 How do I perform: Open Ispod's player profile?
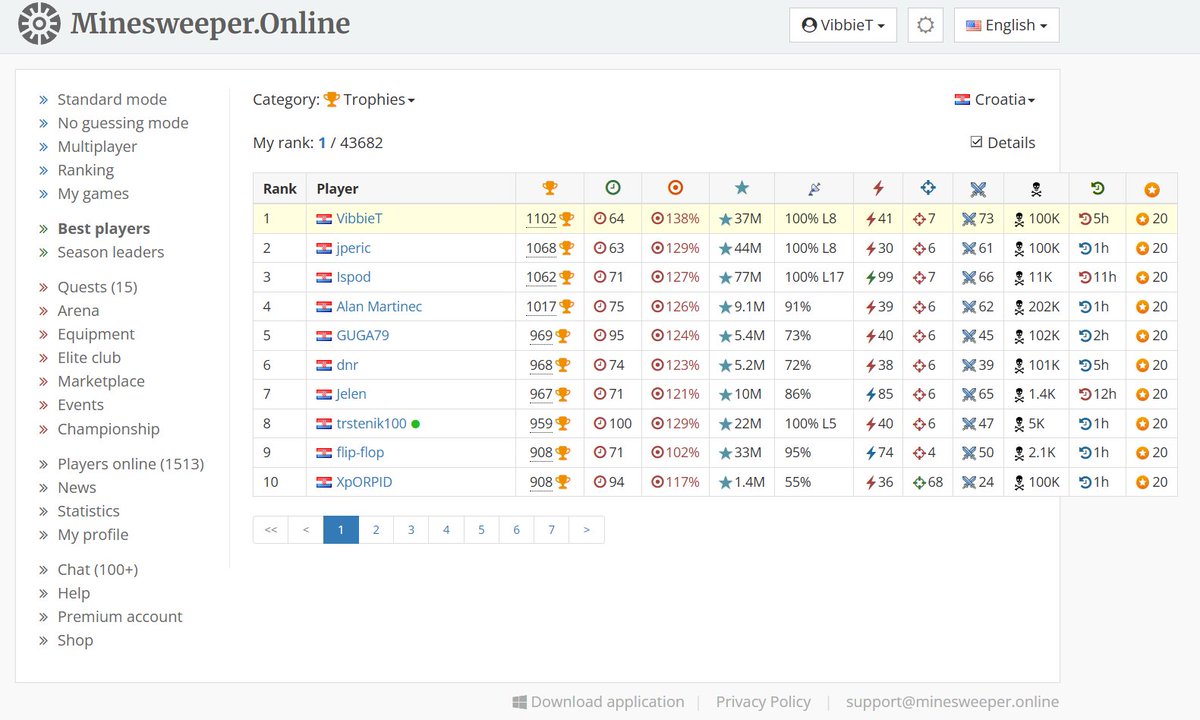pyautogui.click(x=353, y=277)
